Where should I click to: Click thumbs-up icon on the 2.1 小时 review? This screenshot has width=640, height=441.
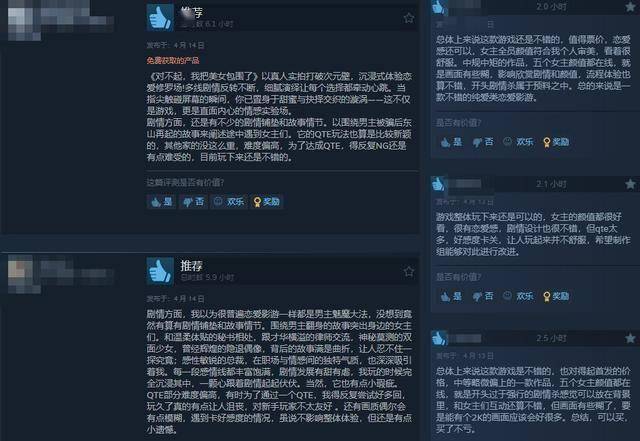tap(439, 184)
